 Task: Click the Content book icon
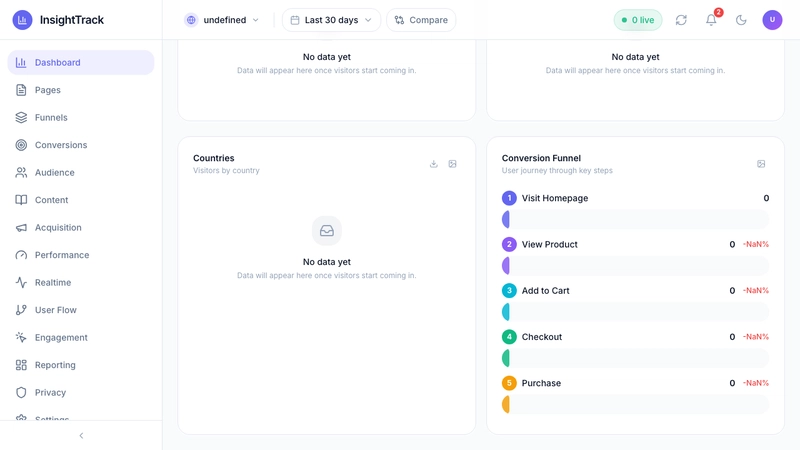pos(21,200)
